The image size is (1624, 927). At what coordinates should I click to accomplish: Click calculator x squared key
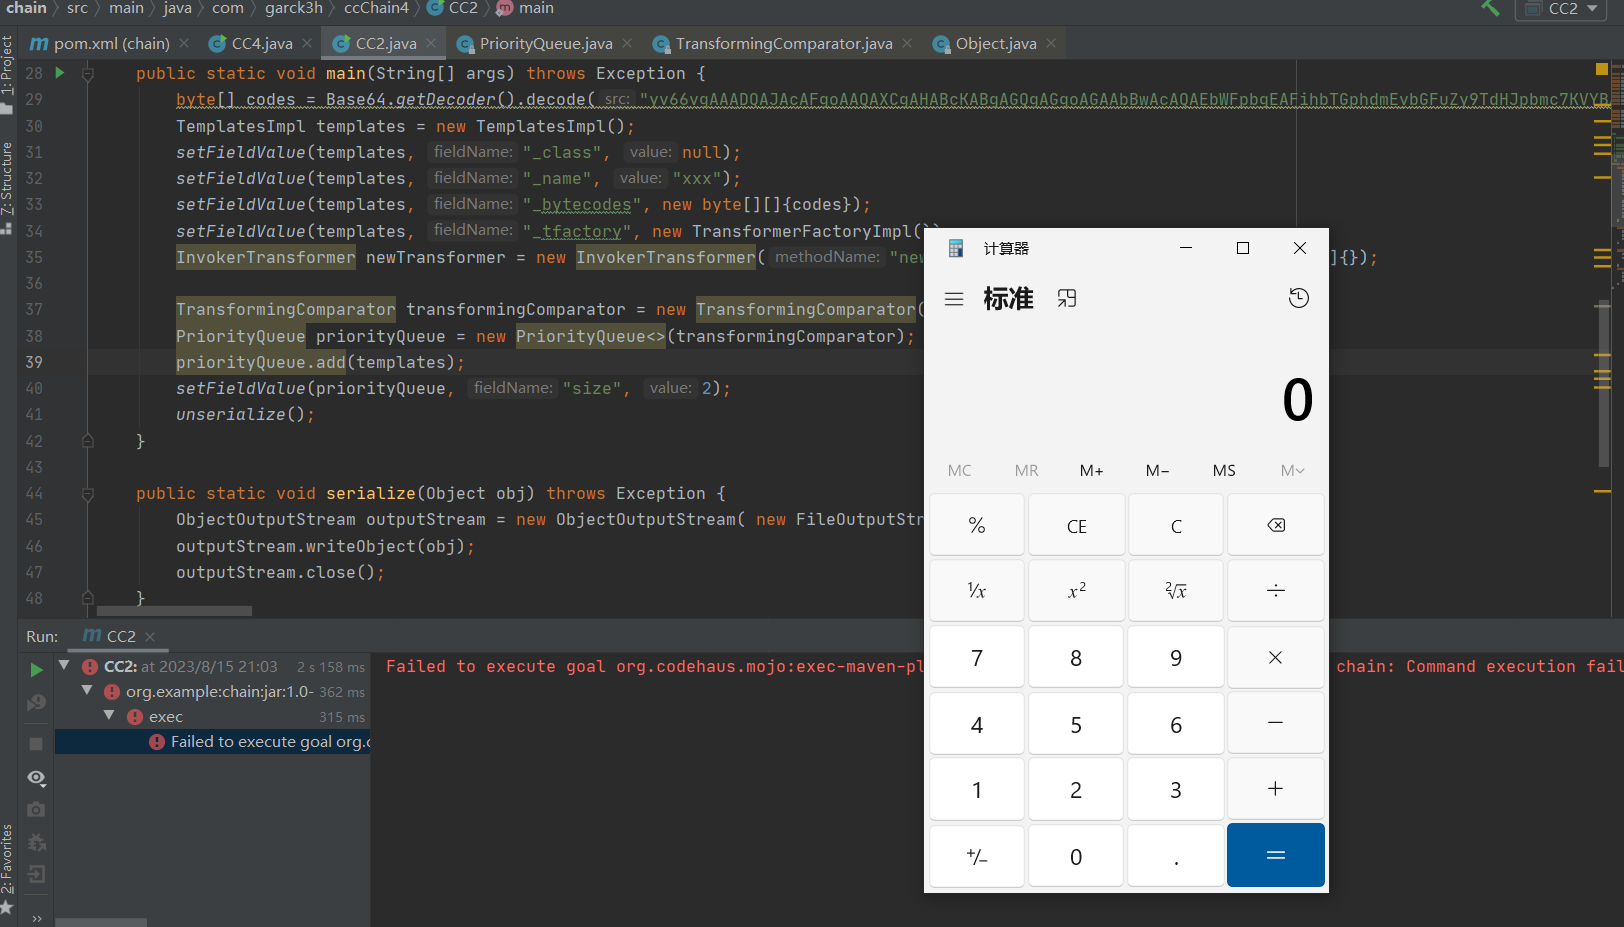[1076, 591]
